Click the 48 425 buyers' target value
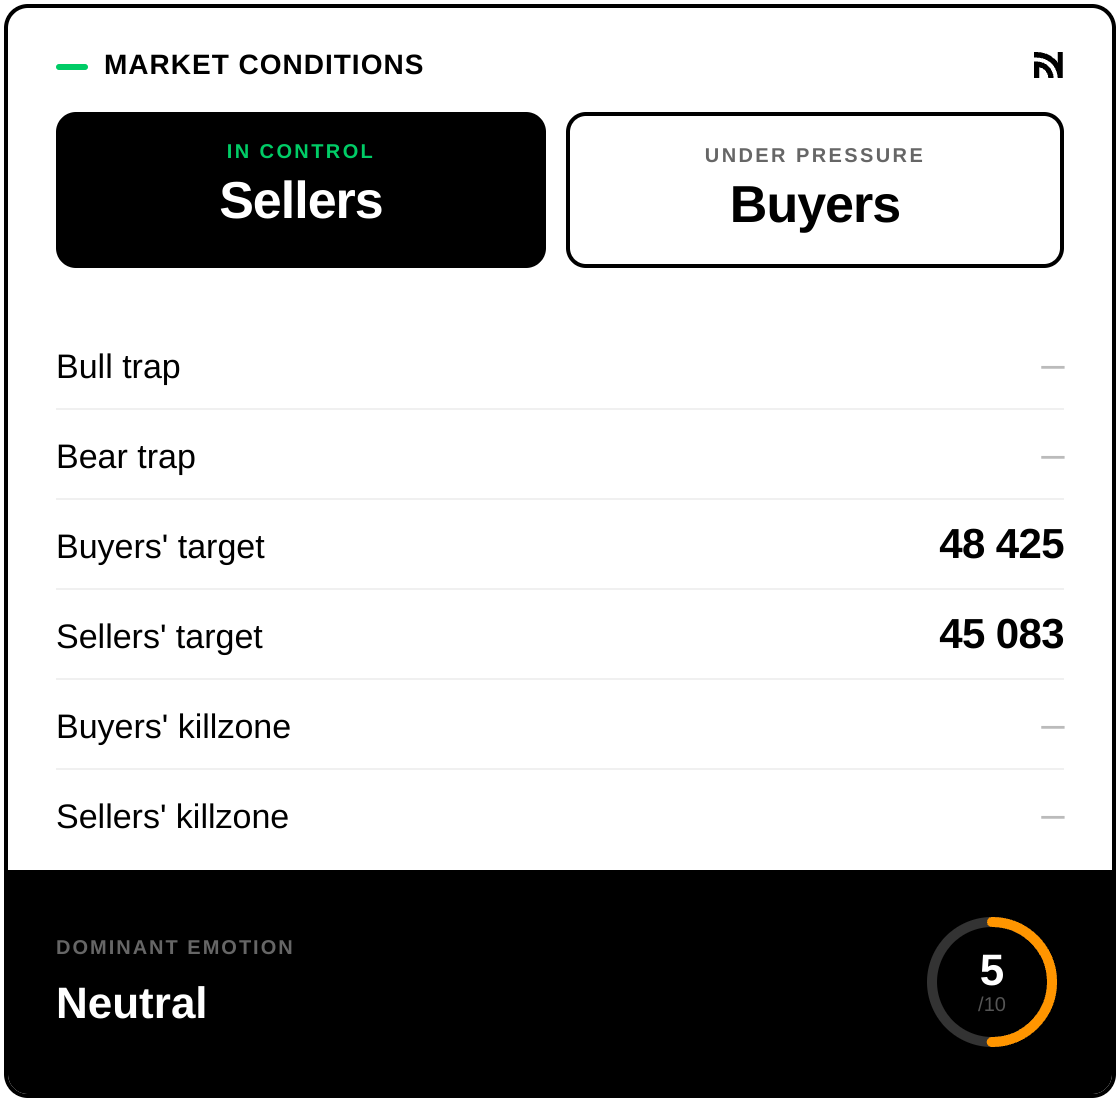1120x1102 pixels. click(1001, 545)
